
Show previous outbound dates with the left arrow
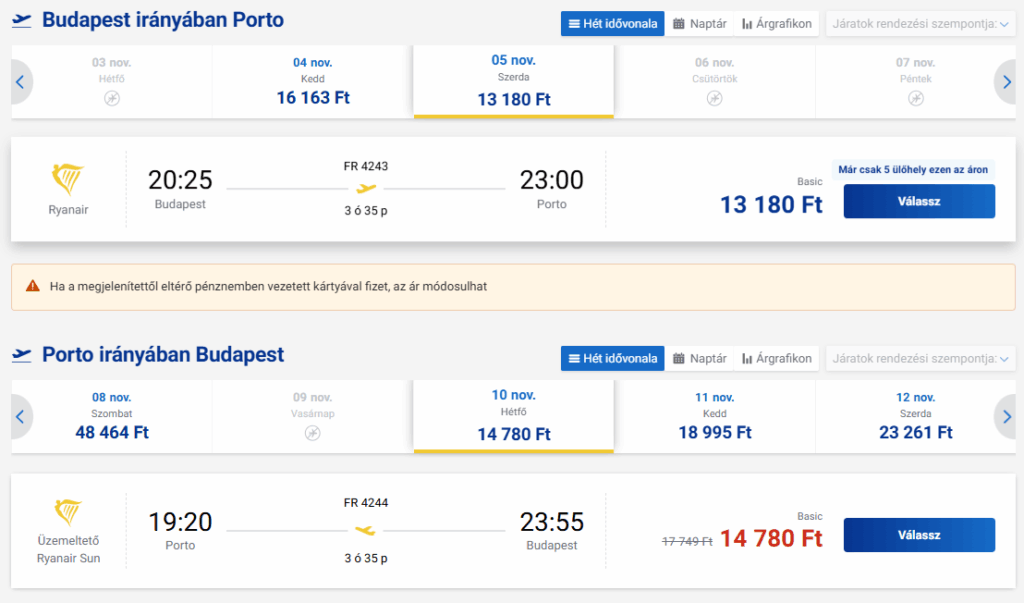tap(20, 82)
